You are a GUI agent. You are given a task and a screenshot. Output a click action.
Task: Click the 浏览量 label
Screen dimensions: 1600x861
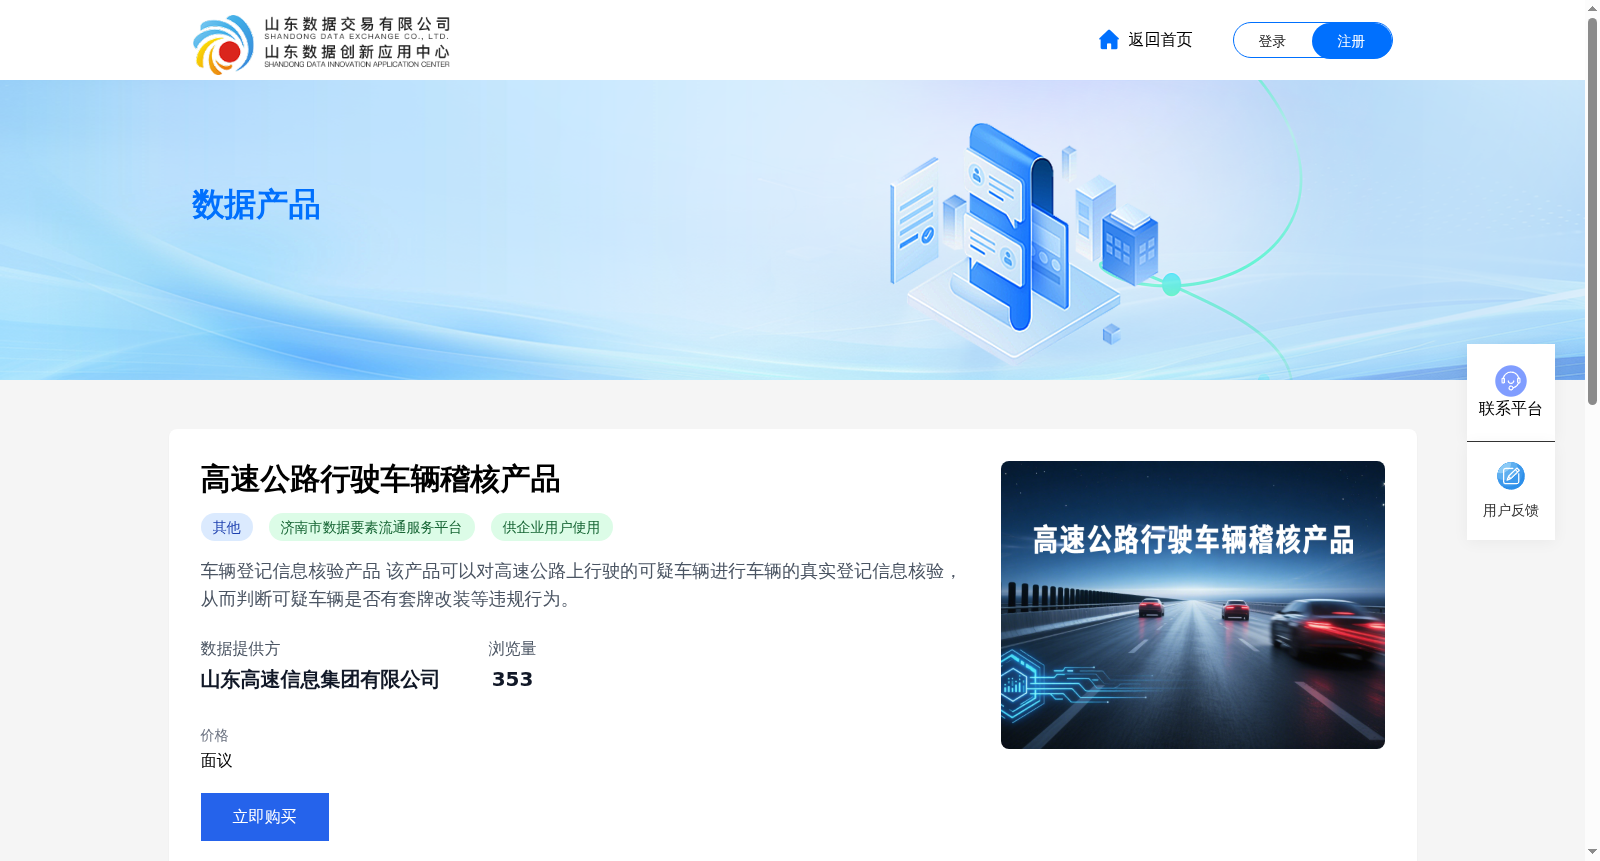(512, 649)
